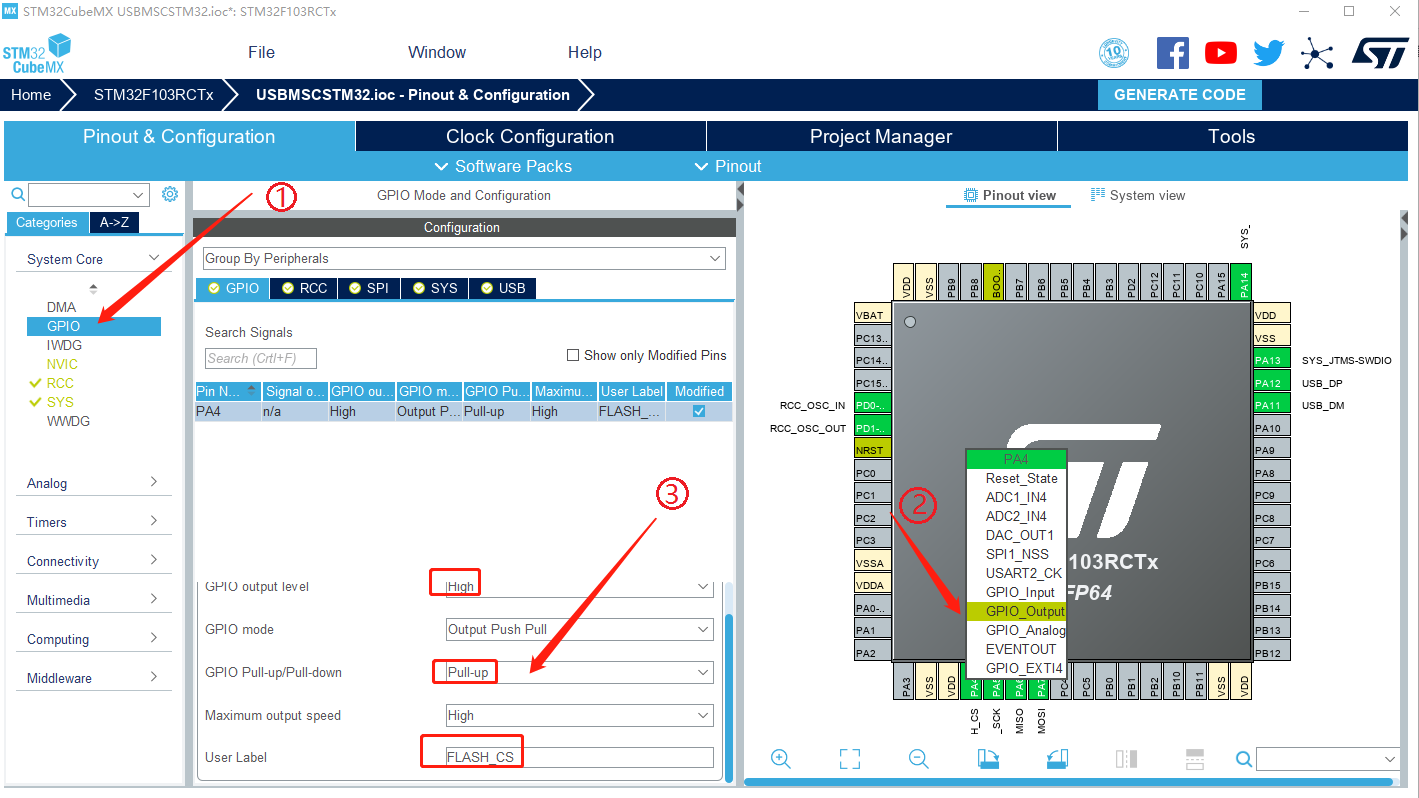Open the GPIO output level dropdown

580,587
